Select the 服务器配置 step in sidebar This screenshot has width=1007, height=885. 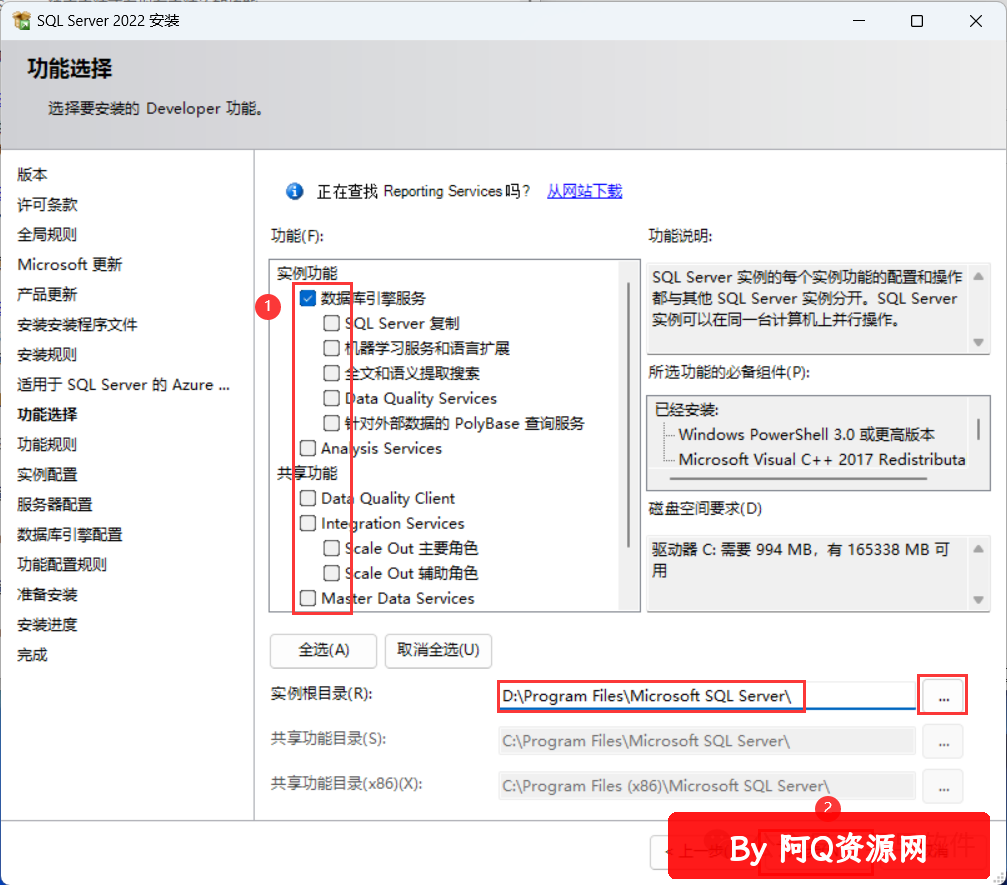coord(55,505)
